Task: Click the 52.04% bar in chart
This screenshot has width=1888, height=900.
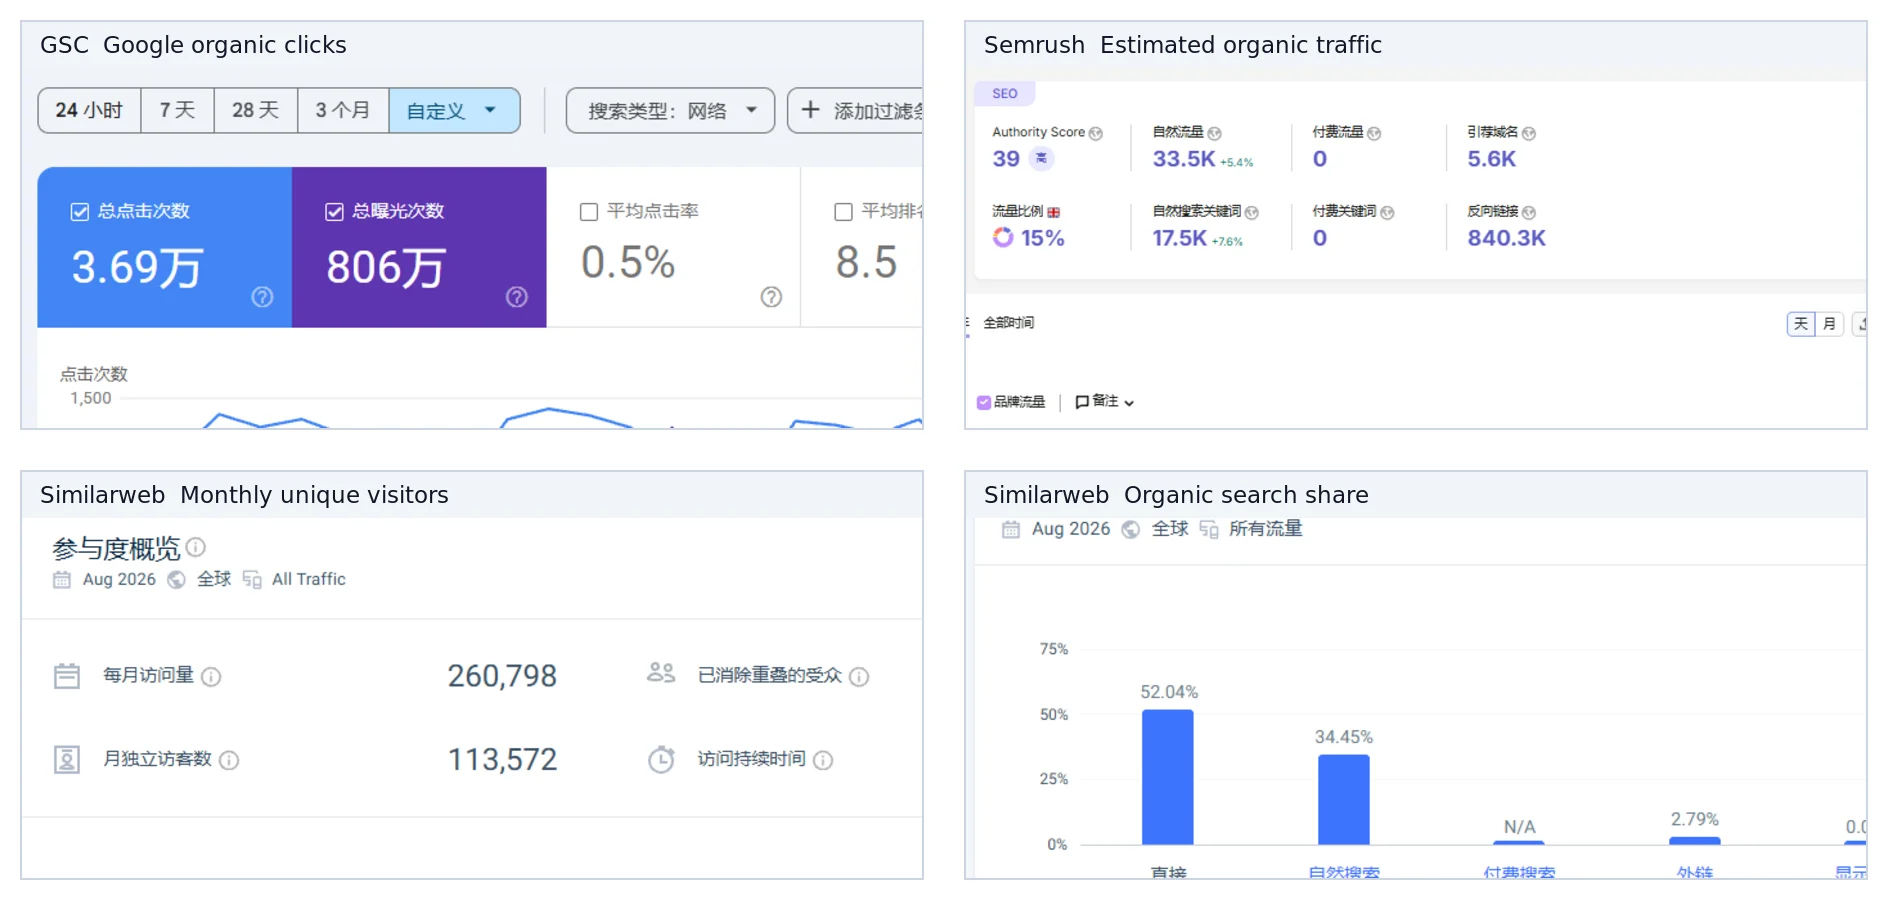Action: pyautogui.click(x=1168, y=777)
